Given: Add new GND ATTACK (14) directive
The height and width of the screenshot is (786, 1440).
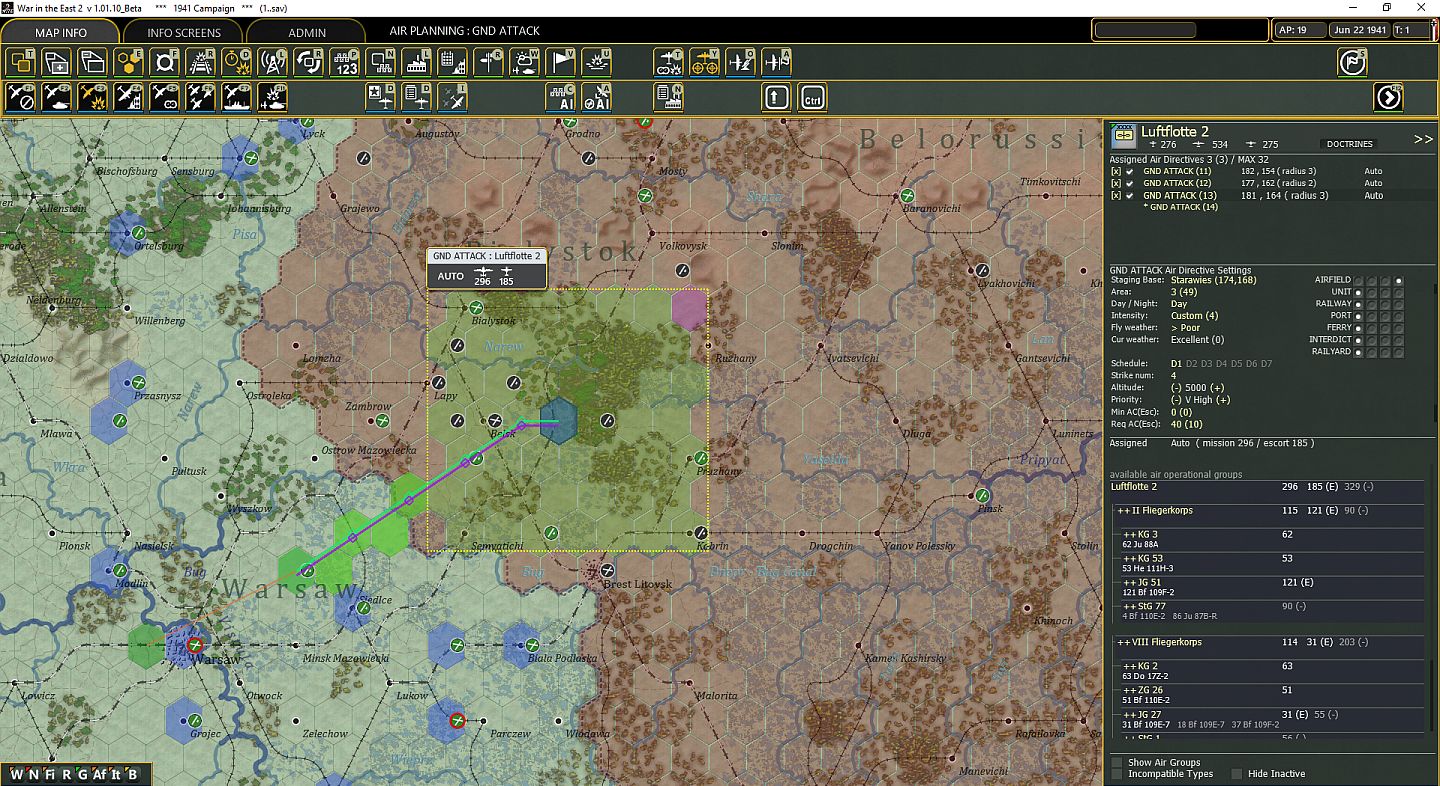Looking at the screenshot, I should [x=1181, y=207].
